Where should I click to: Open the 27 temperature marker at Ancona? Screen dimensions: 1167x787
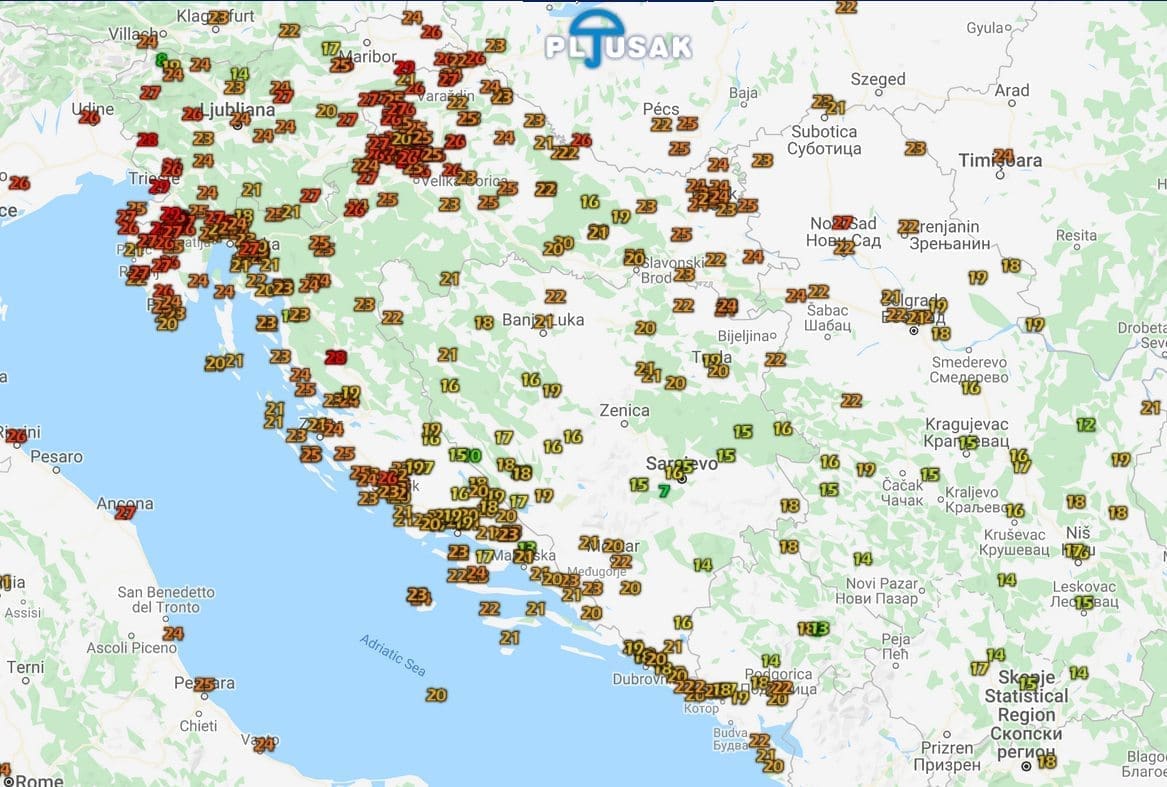point(125,512)
